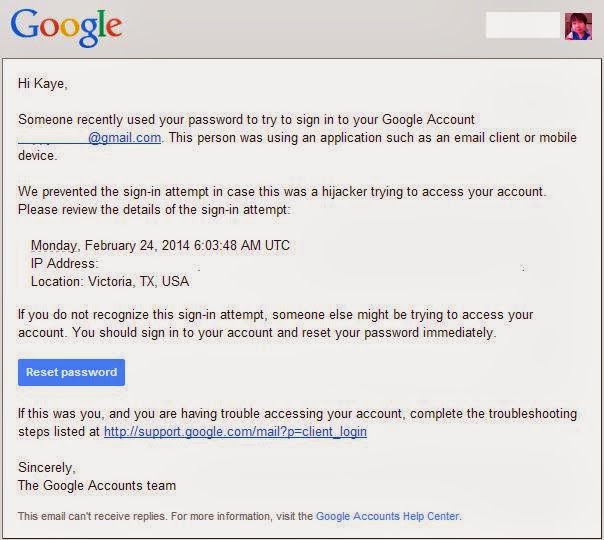Image resolution: width=604 pixels, height=540 pixels.
Task: Select the Monday, February 24, 2014 timestamp line
Action: pyautogui.click(x=160, y=245)
